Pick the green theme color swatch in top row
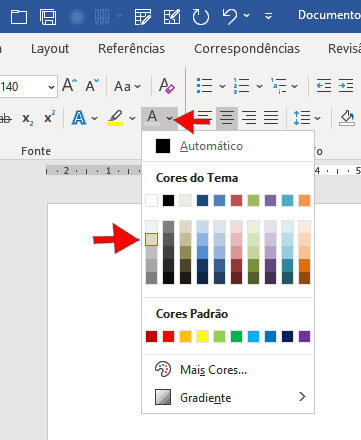This screenshot has width=361, height=440. (253, 201)
